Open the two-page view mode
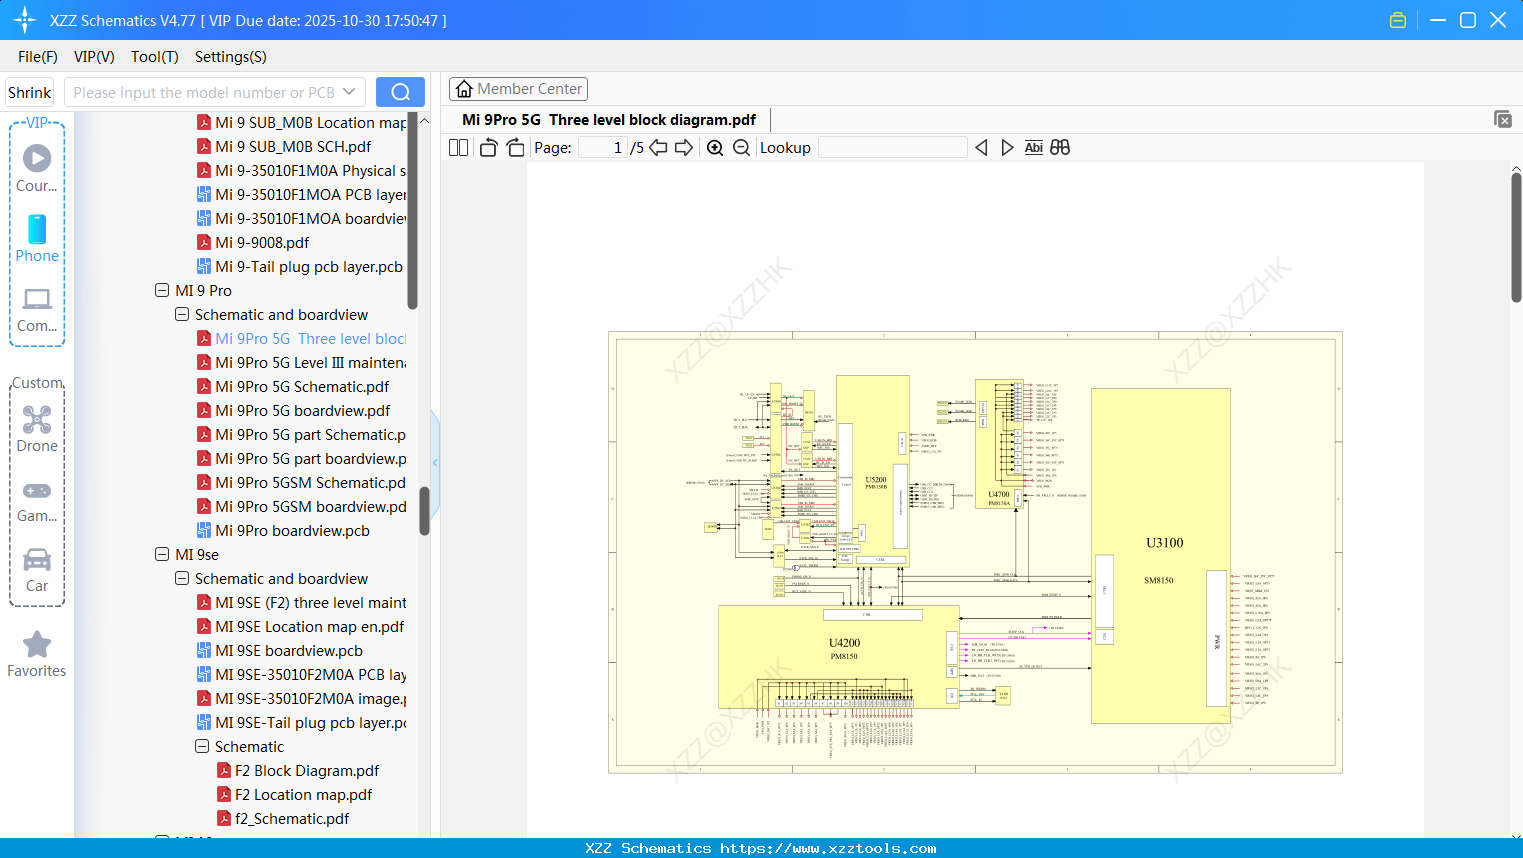This screenshot has height=858, width=1523. tap(457, 147)
